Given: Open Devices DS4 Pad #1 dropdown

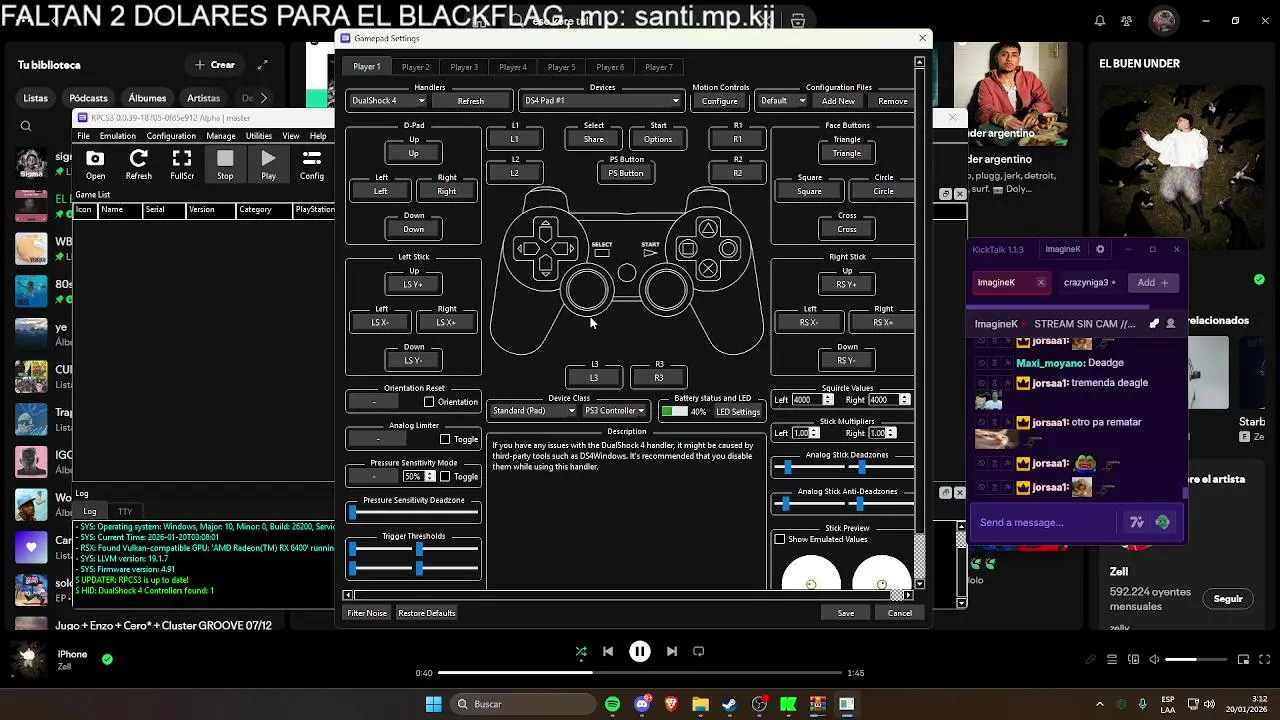Looking at the screenshot, I should coord(601,101).
